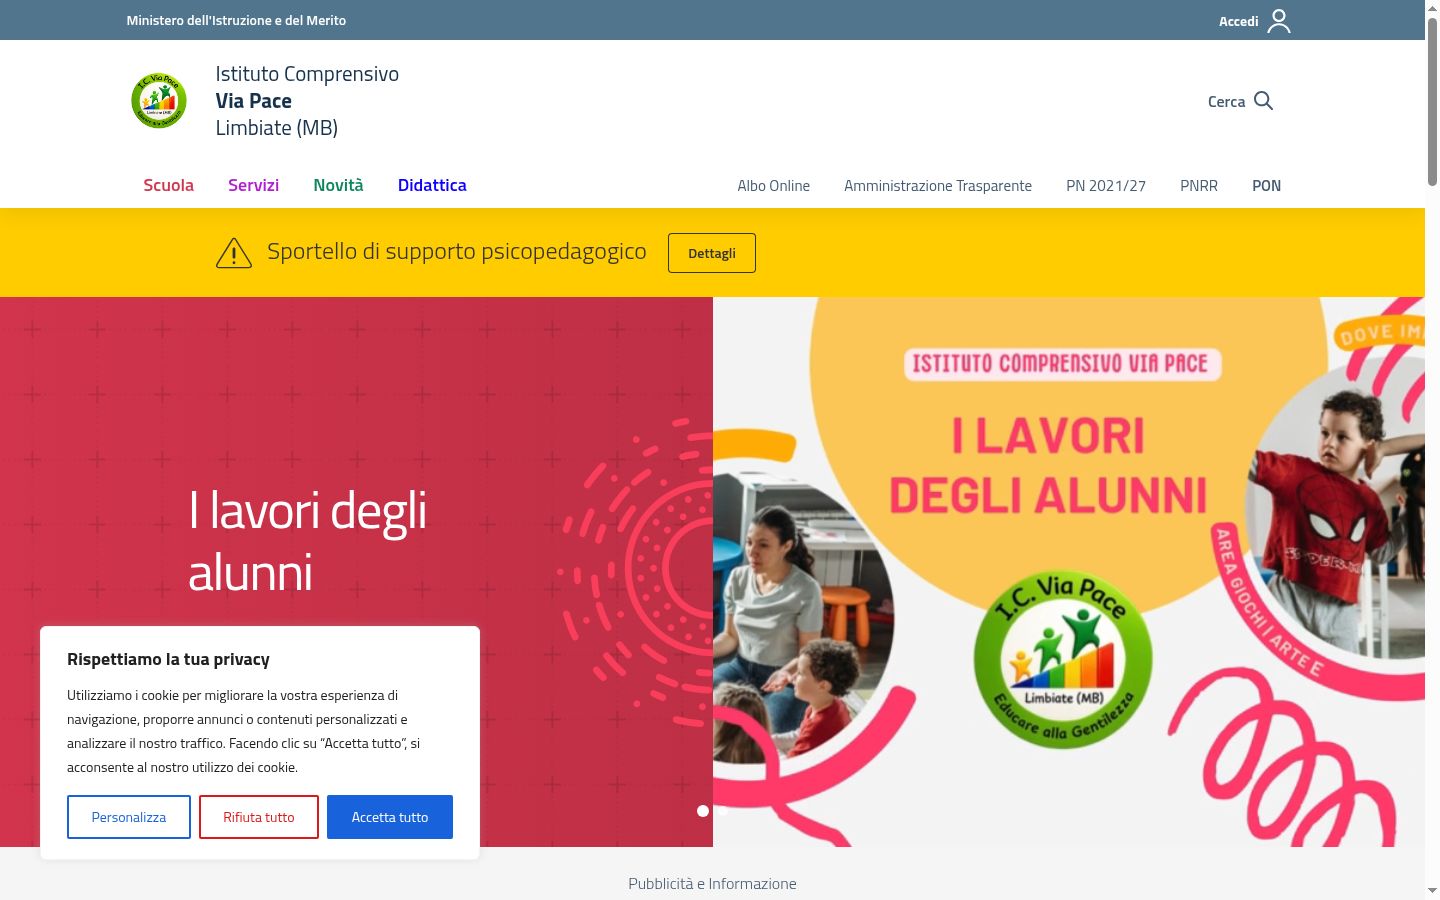Image resolution: width=1440 pixels, height=900 pixels.
Task: Click scrollbar down arrow
Action: click(x=1432, y=890)
